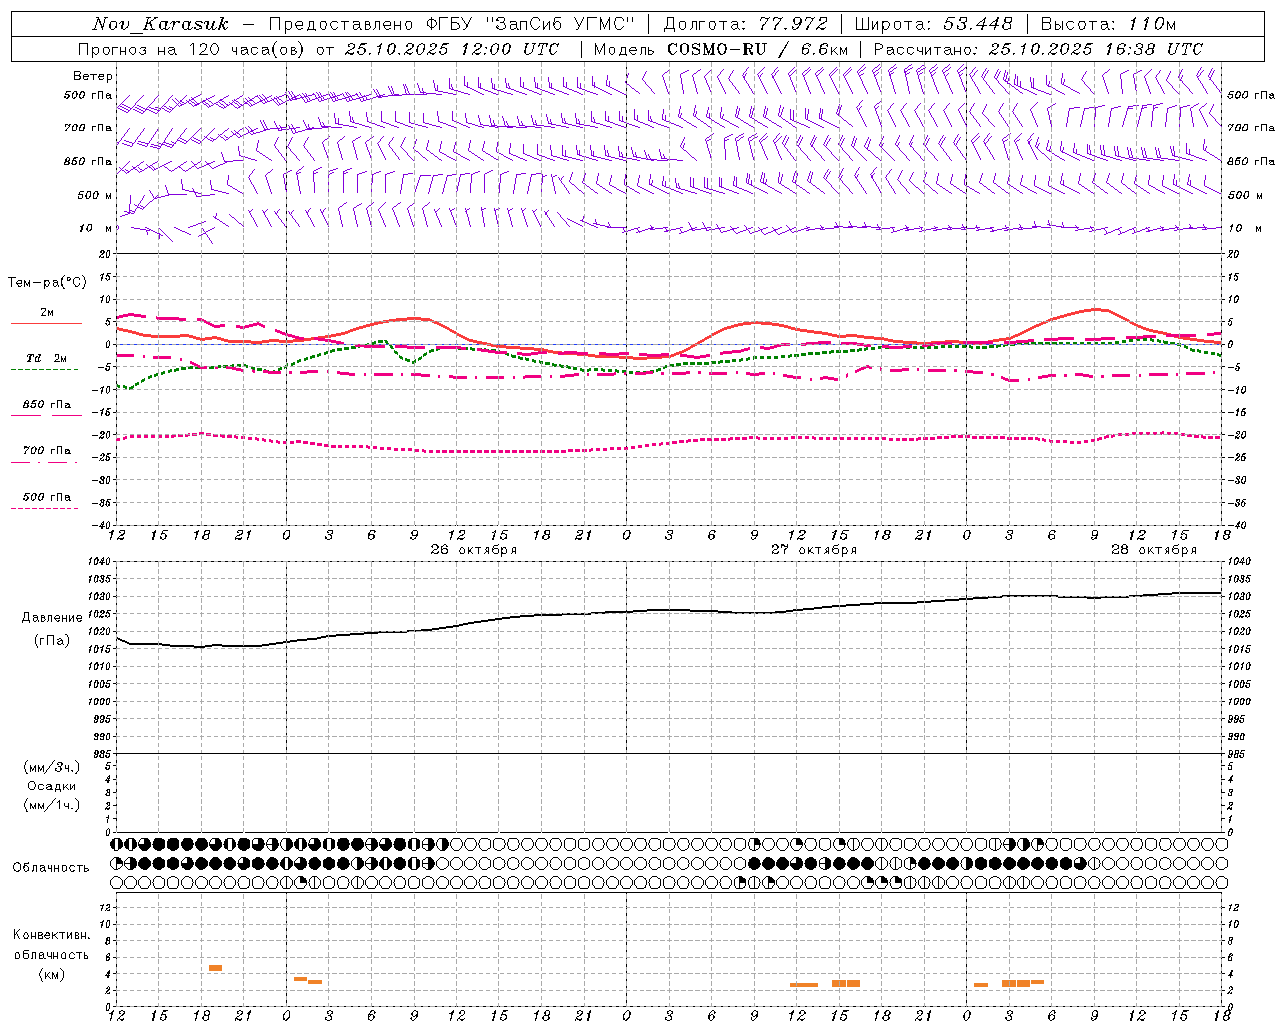This screenshot has width=1280, height=1024.
Task: Click the 'Модель COSMO-RU / 6.6км' label
Action: pos(720,49)
